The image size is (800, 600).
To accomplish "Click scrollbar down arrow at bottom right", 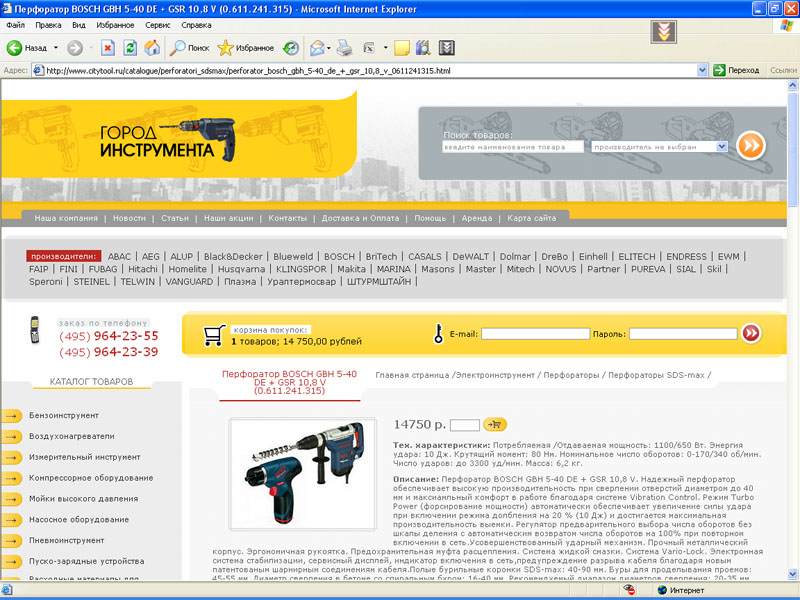I will point(793,574).
